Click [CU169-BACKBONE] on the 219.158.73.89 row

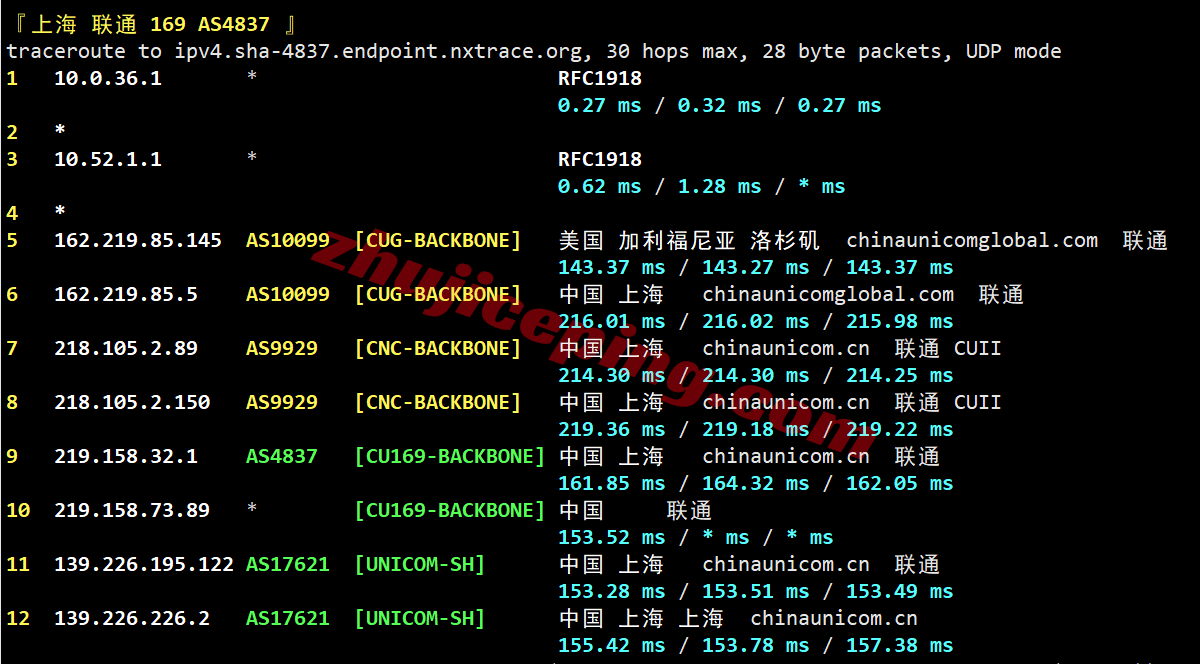(450, 510)
